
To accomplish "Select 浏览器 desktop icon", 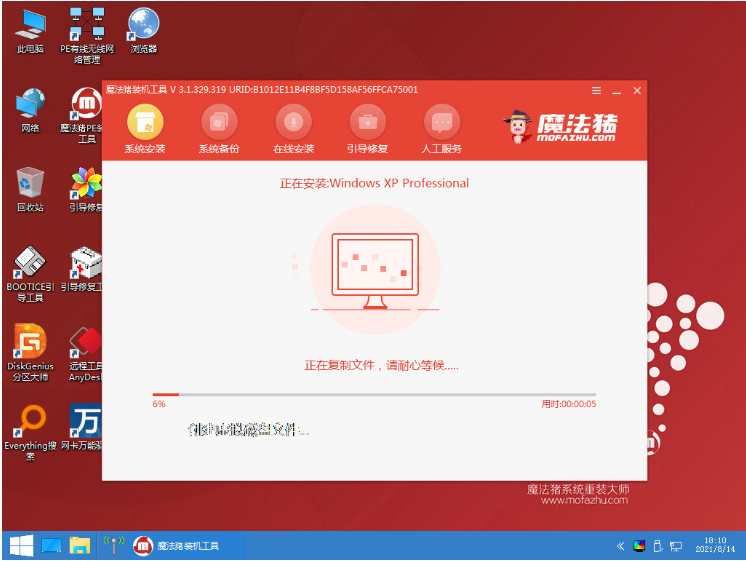I will [144, 31].
